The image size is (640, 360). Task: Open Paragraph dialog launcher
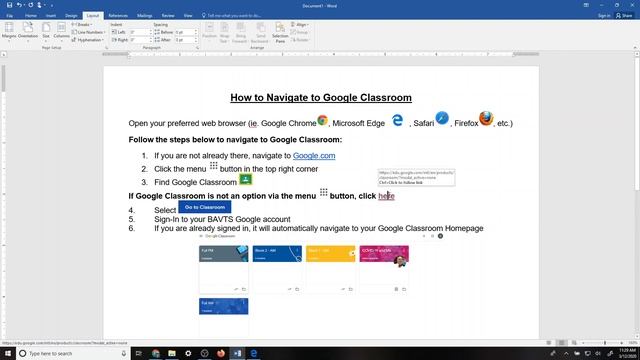(198, 48)
